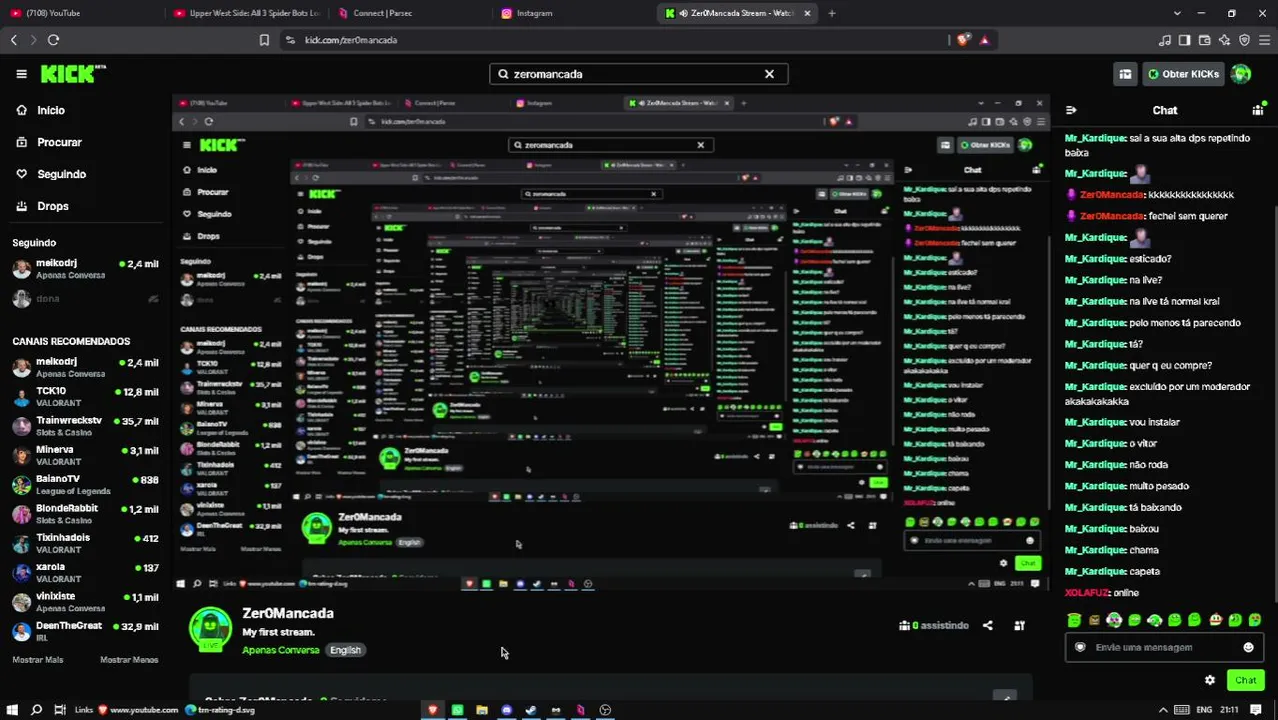This screenshot has width=1278, height=720.
Task: Open the Brave Wallet icon
Action: pos(1205,40)
